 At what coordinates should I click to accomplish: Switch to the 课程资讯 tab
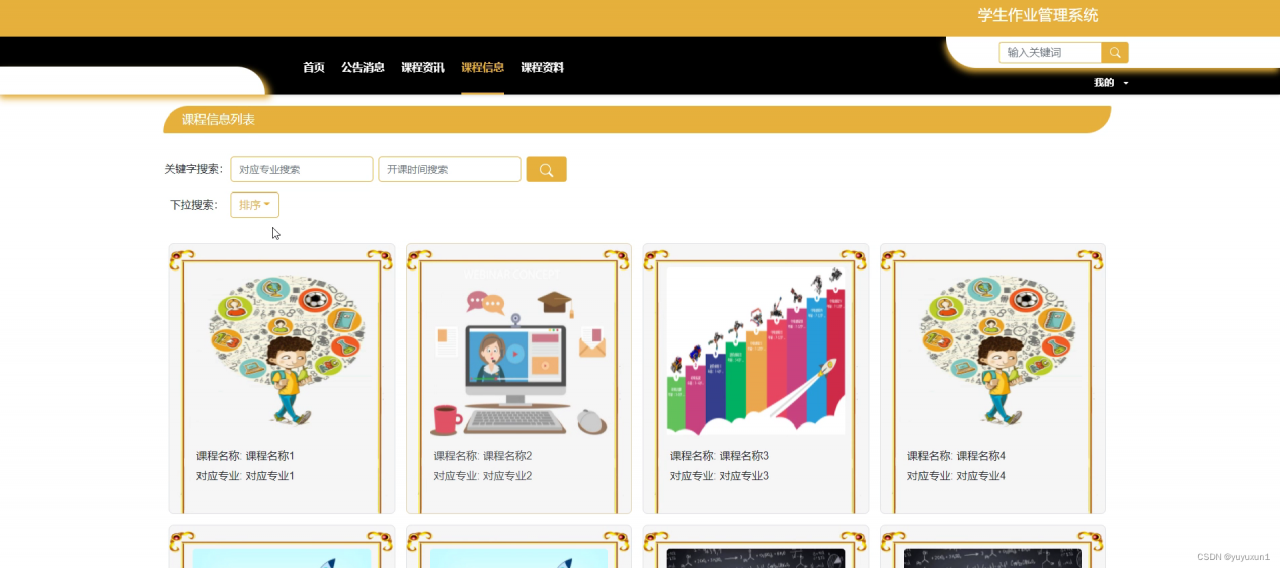423,68
